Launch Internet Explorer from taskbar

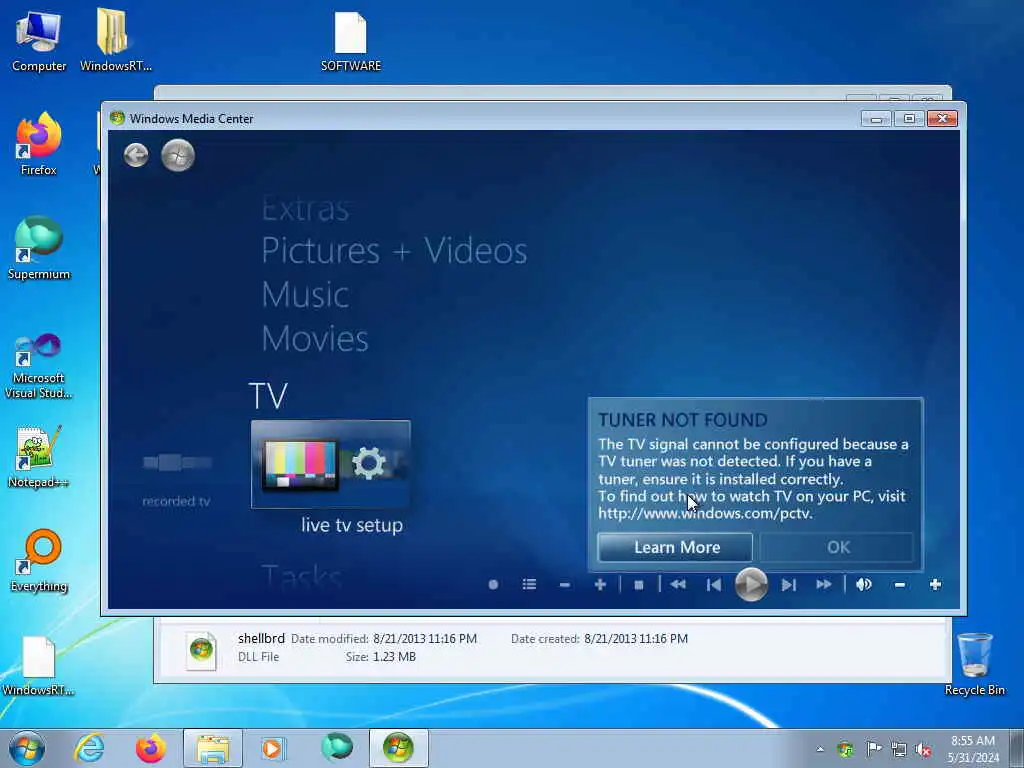[x=89, y=748]
